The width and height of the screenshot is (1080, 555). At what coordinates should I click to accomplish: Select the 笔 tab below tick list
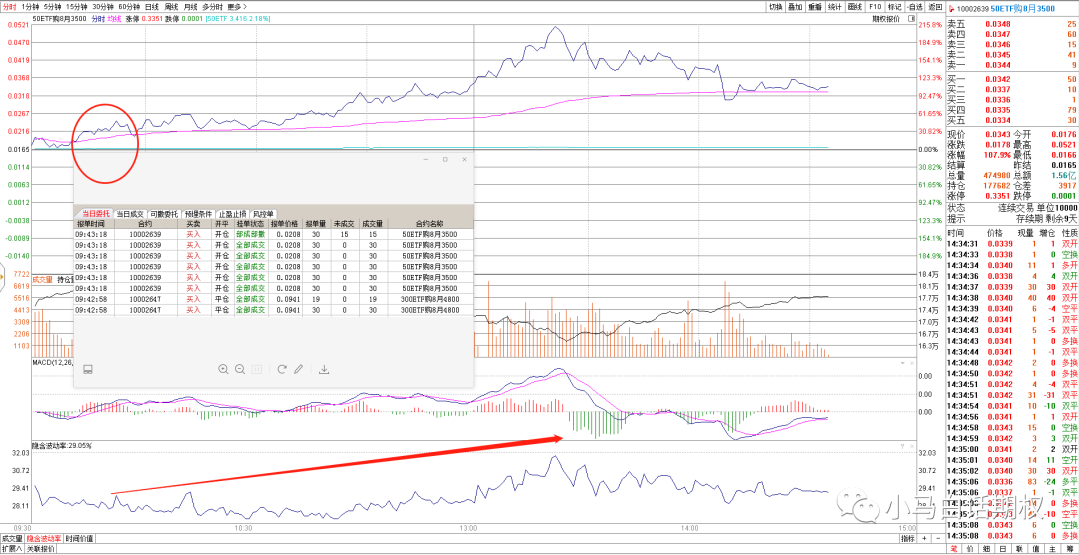(x=954, y=549)
